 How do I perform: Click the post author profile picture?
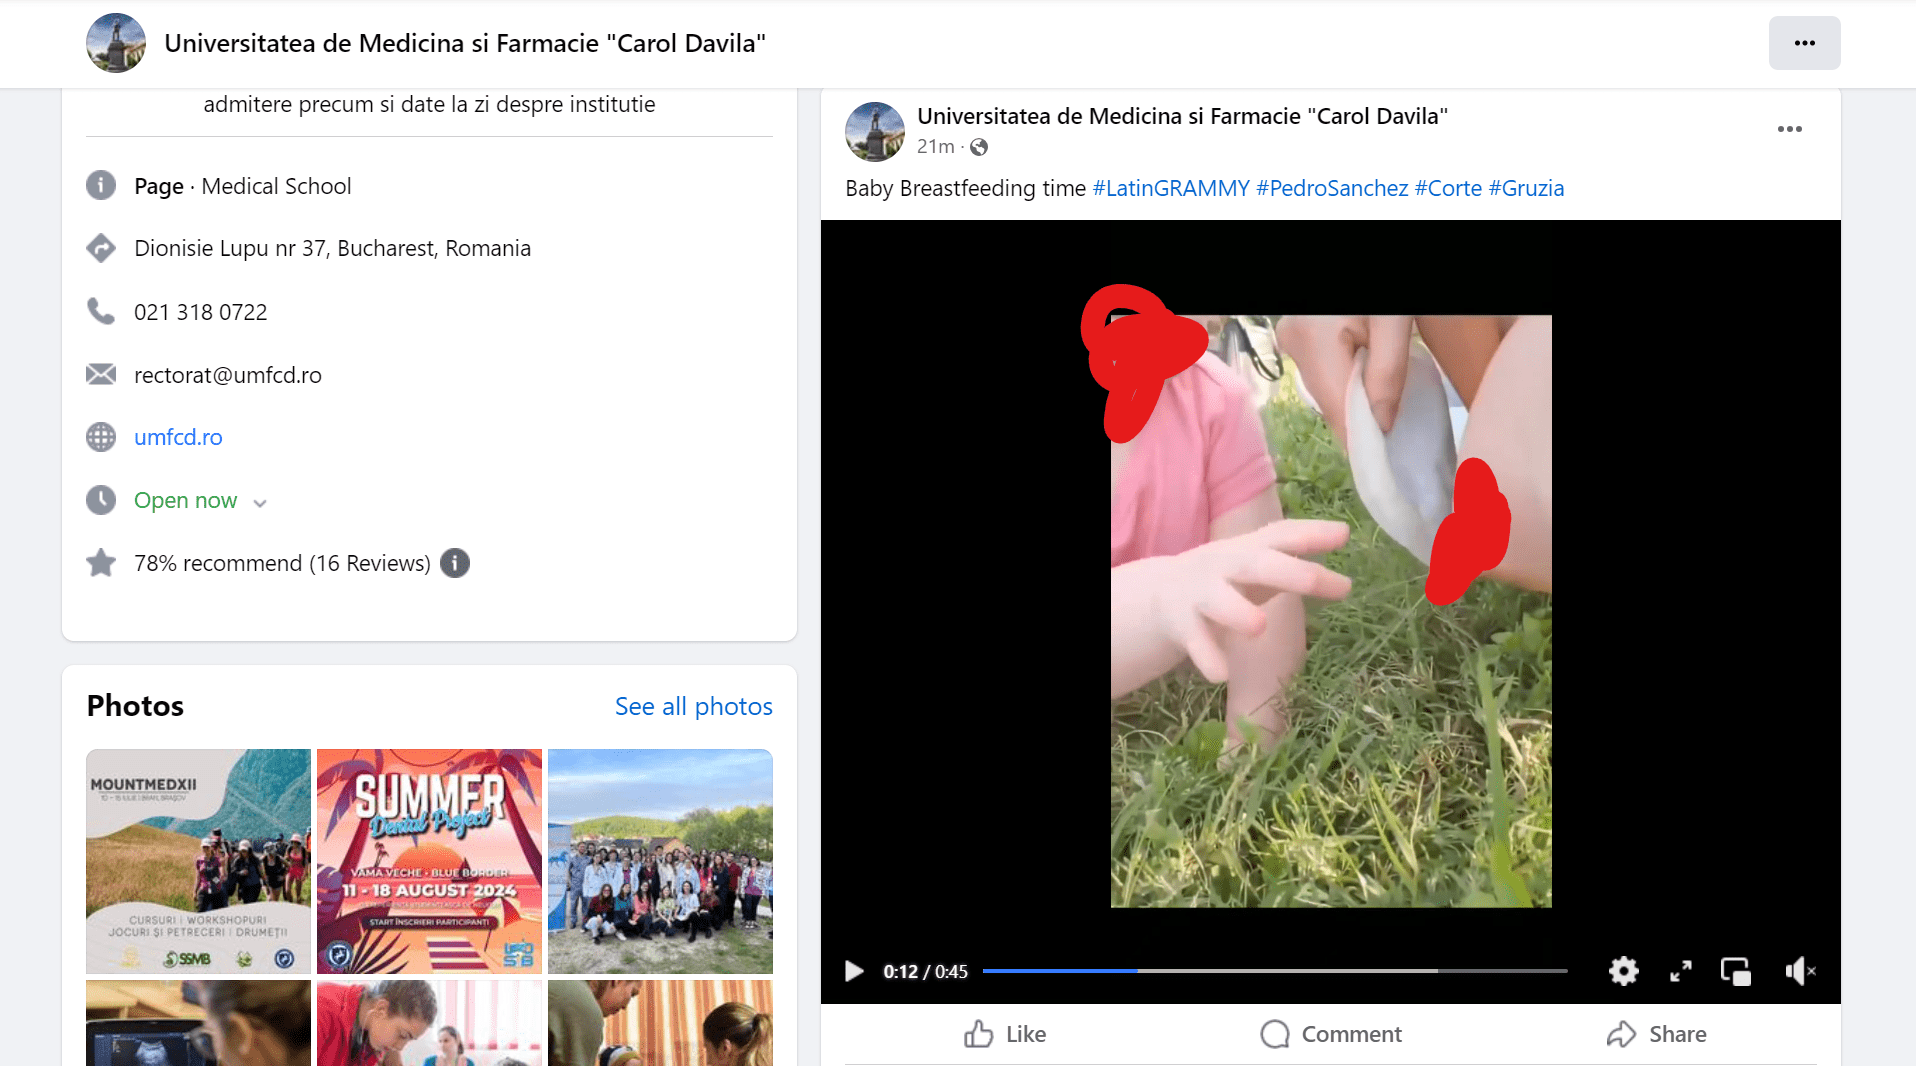click(874, 131)
